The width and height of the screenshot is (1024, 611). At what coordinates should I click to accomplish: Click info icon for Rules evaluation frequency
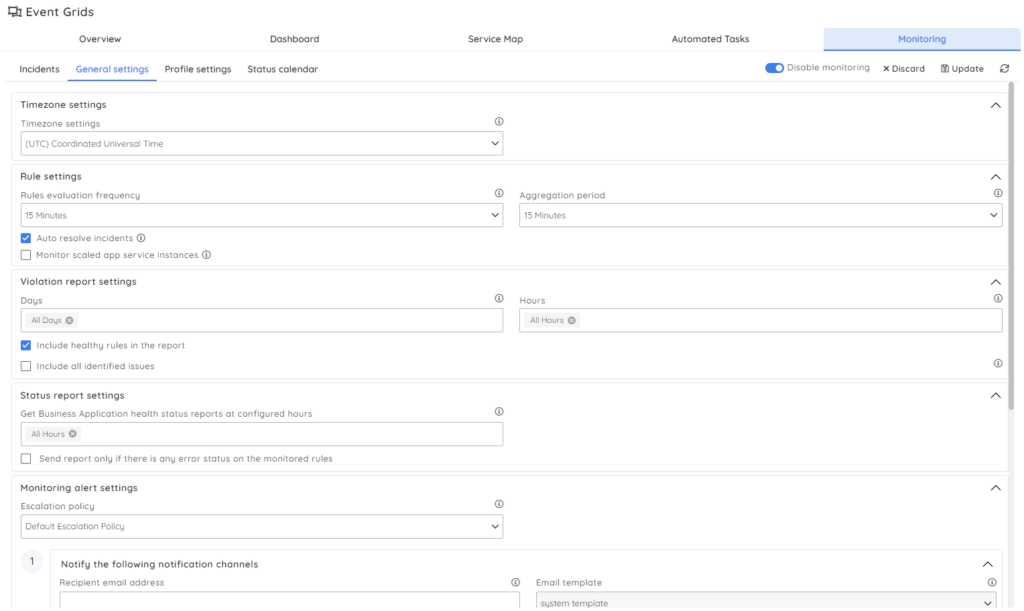pyautogui.click(x=499, y=194)
